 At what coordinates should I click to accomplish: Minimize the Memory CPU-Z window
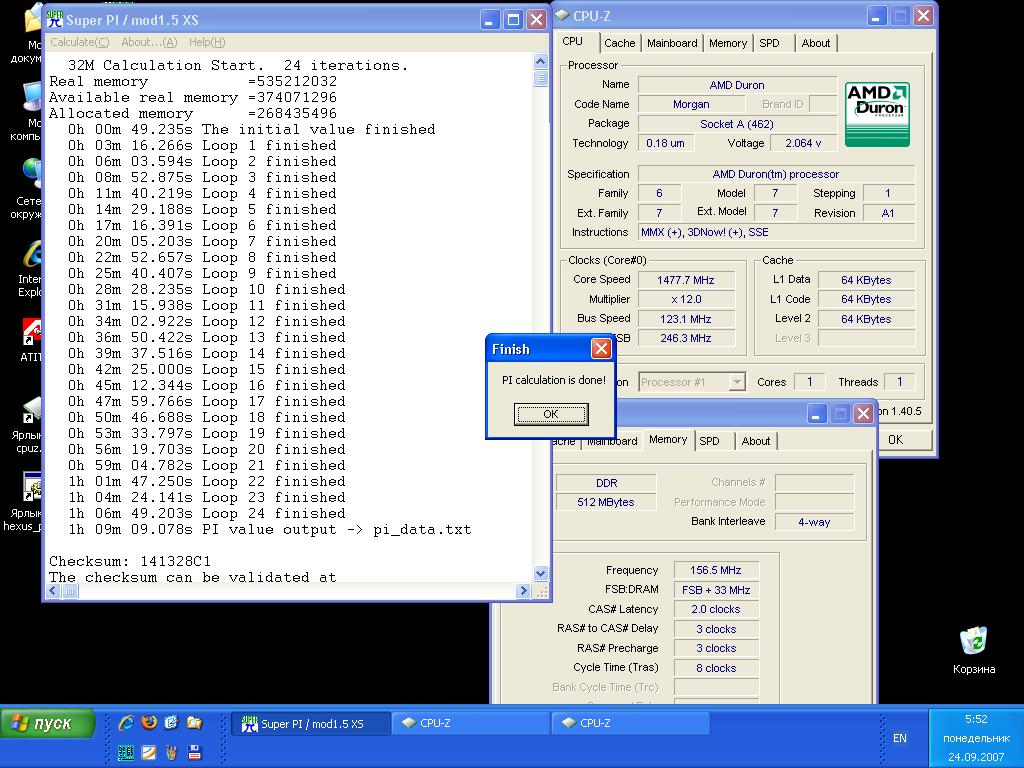(x=817, y=413)
